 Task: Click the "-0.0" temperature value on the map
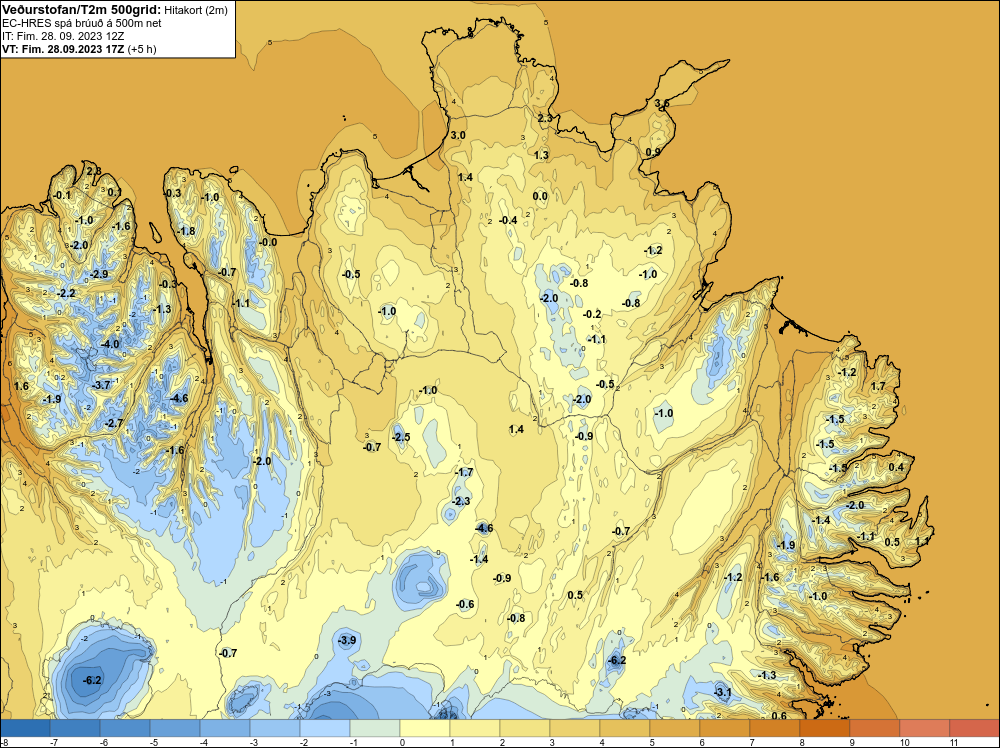click(x=268, y=242)
